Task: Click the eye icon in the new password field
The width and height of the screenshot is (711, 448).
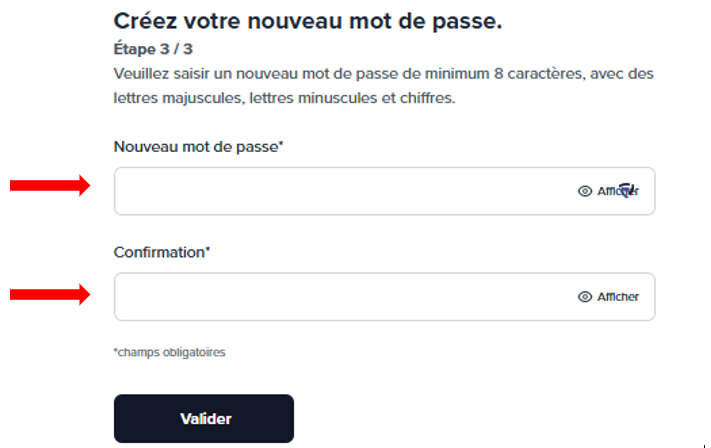Action: pyautogui.click(x=584, y=191)
